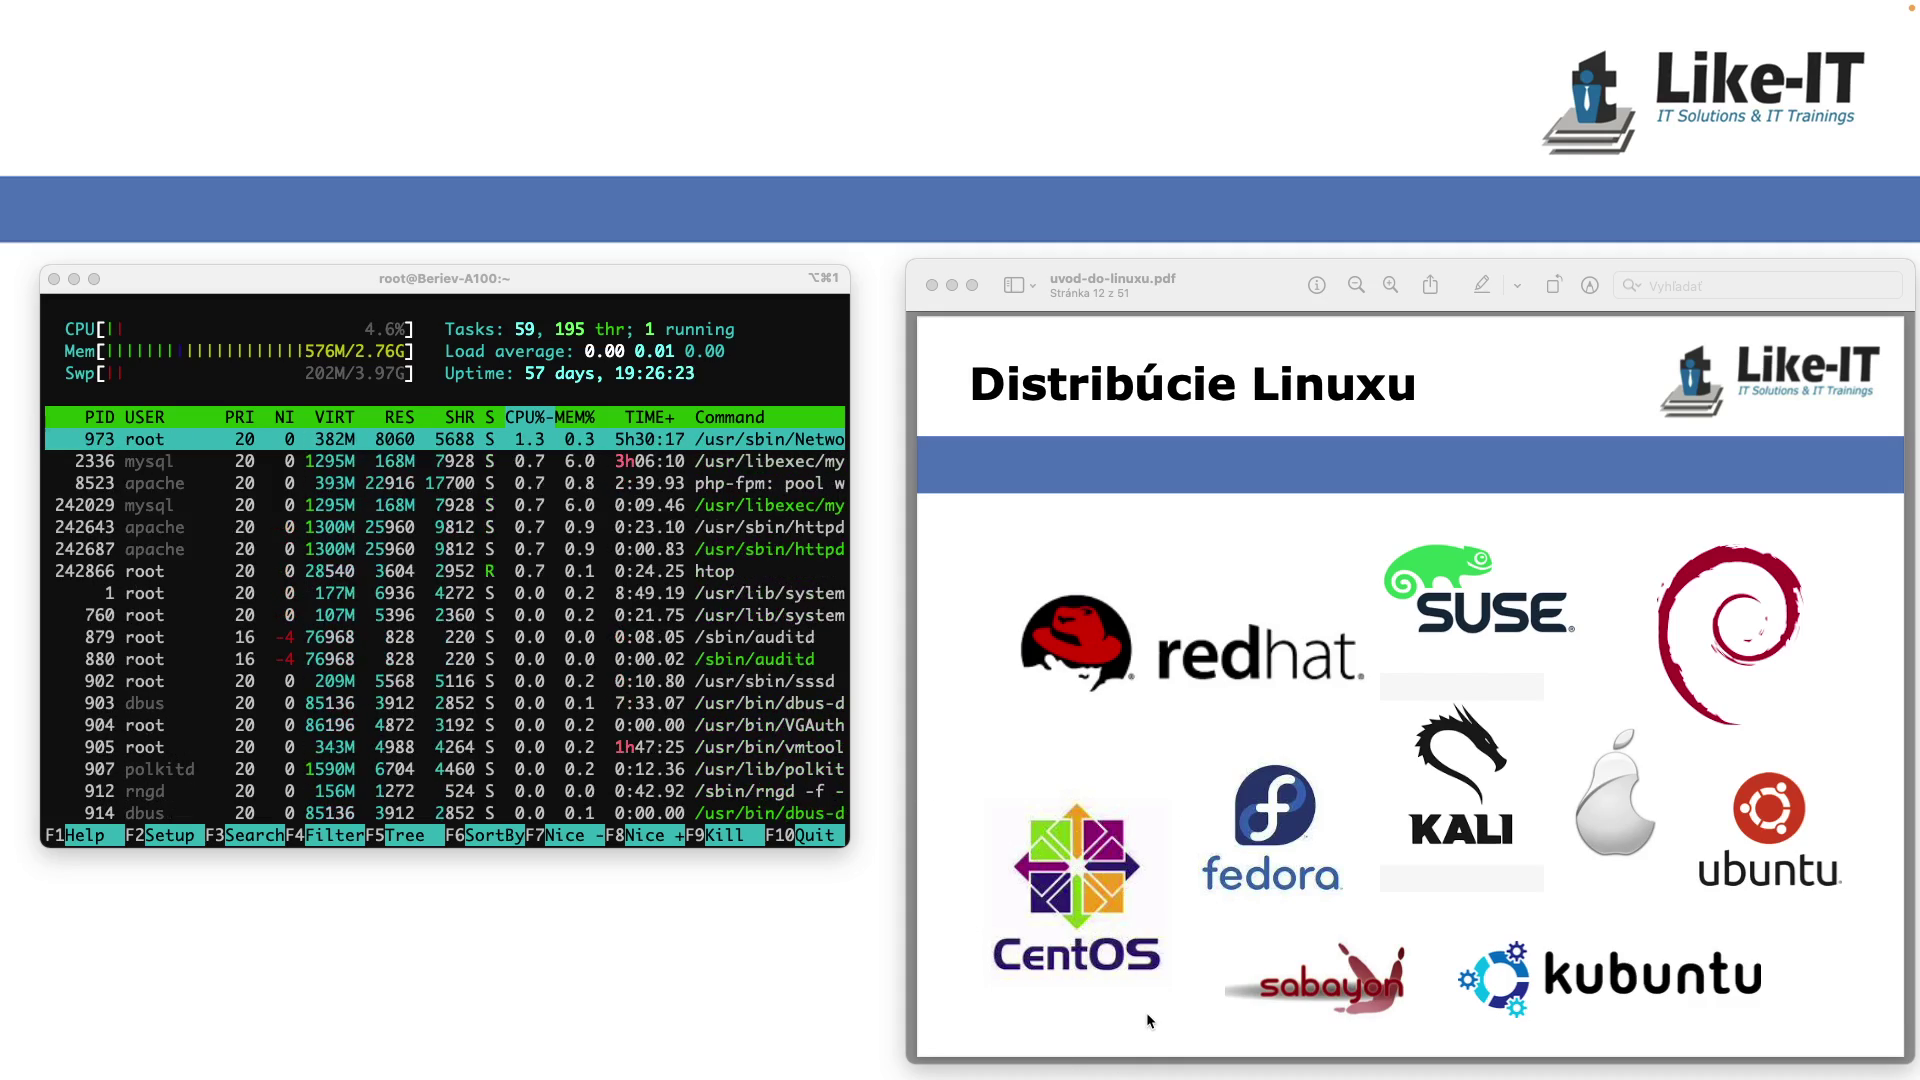
Task: Sort by USER column header
Action: (145, 417)
